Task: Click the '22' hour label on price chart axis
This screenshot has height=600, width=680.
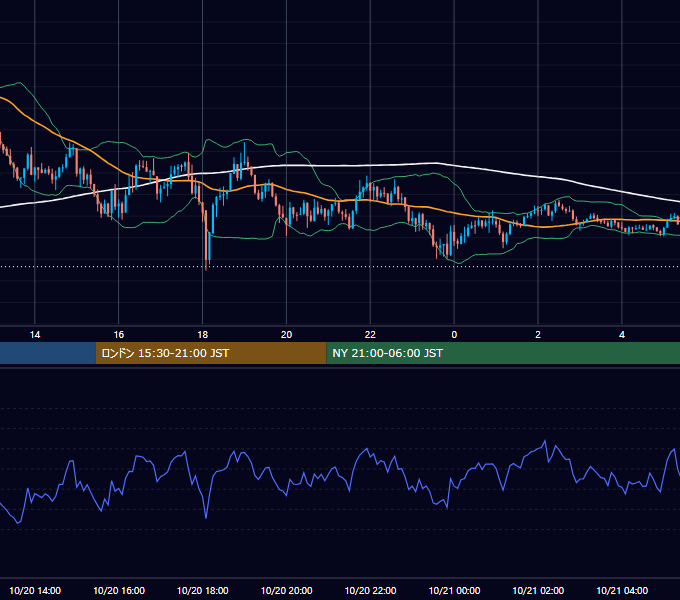Action: 370,335
